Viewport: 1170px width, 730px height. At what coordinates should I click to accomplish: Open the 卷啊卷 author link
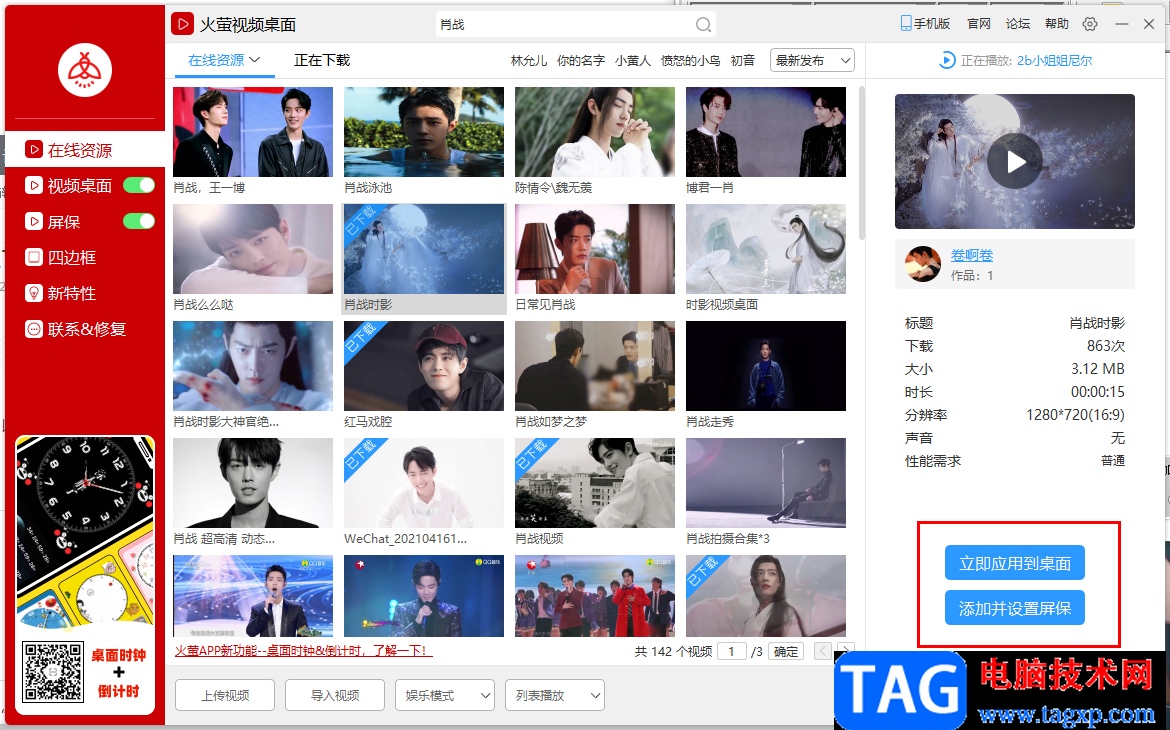972,255
